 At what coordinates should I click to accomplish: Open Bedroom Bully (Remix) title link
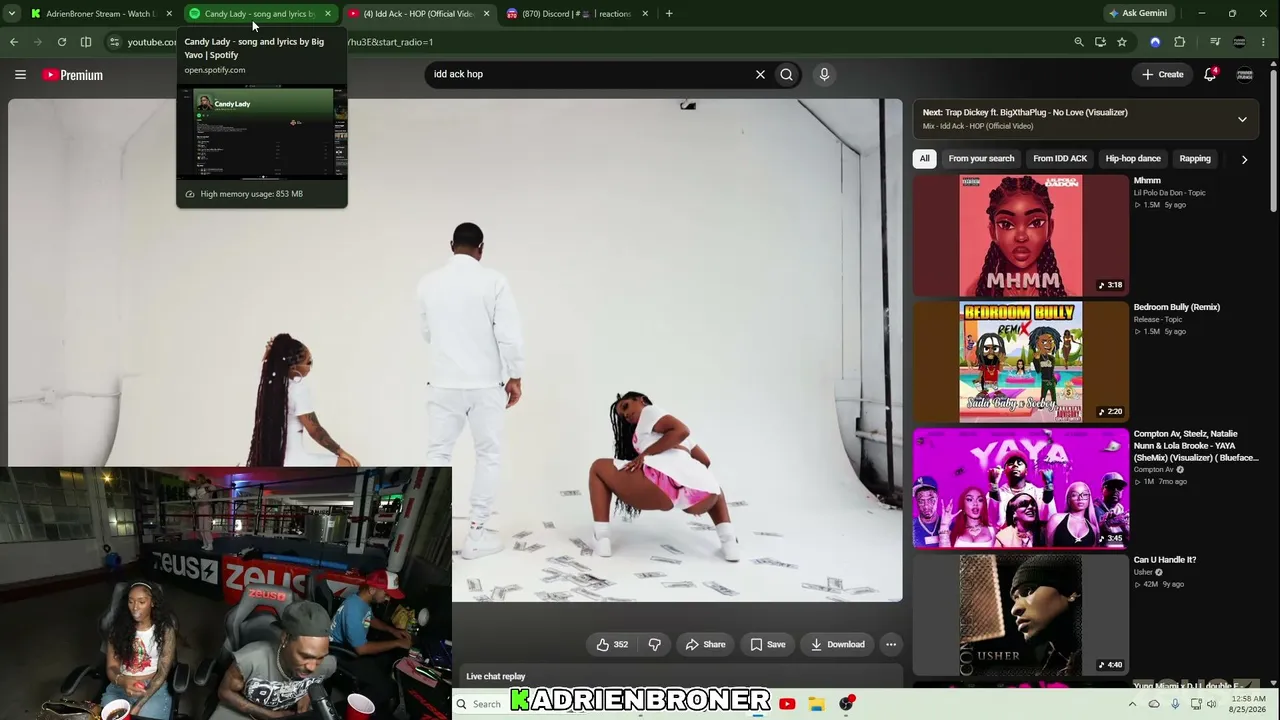(x=1176, y=307)
